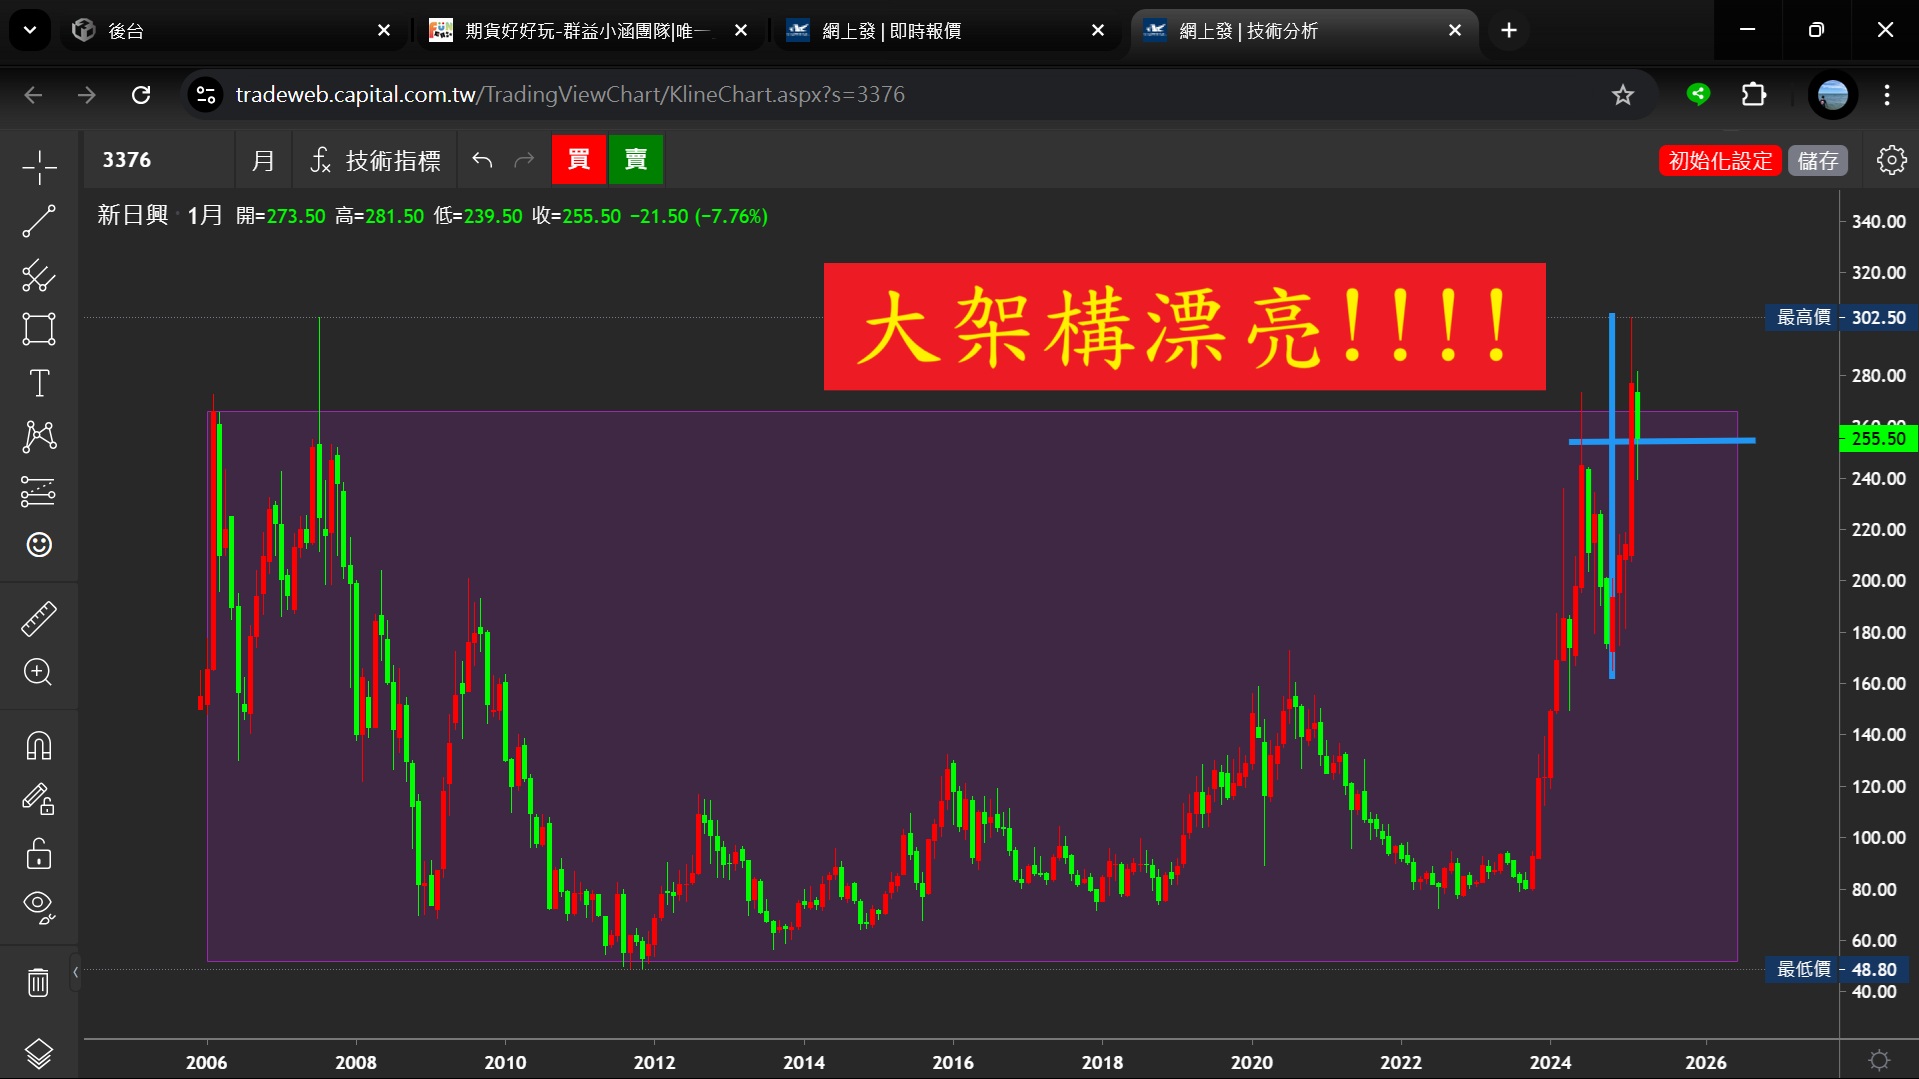
Task: Click the 初始化設定 reset button
Action: tap(1719, 160)
